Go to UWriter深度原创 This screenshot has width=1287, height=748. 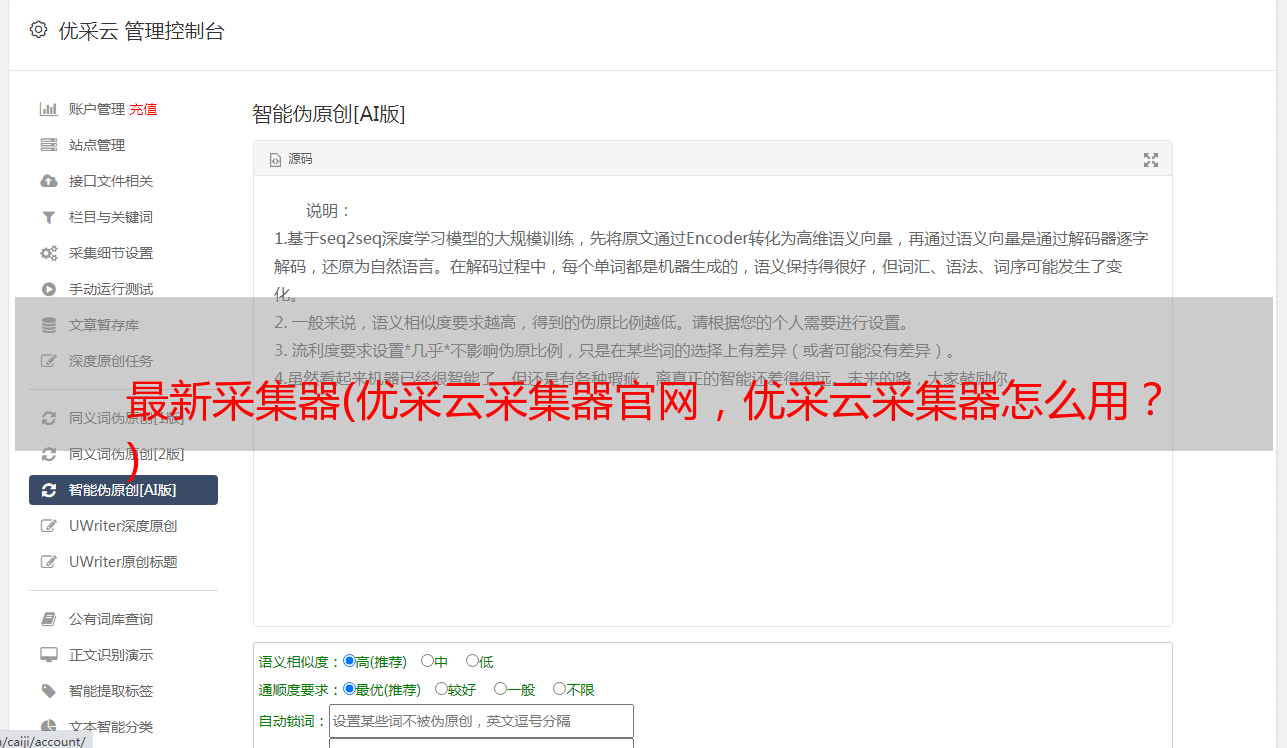pos(123,526)
